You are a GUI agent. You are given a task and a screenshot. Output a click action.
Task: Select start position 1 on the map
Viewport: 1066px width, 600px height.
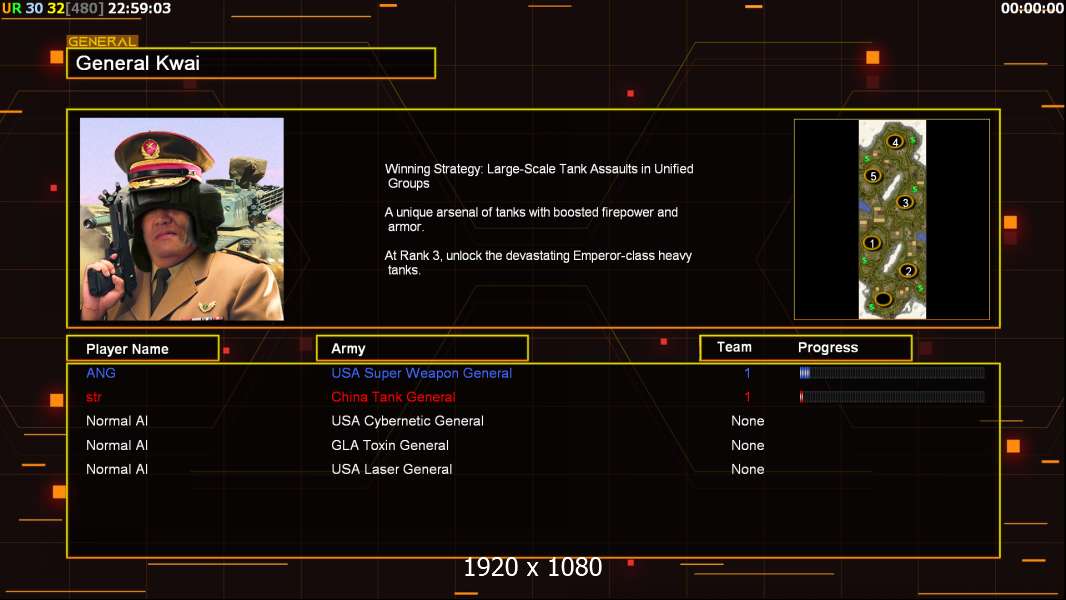tap(872, 243)
